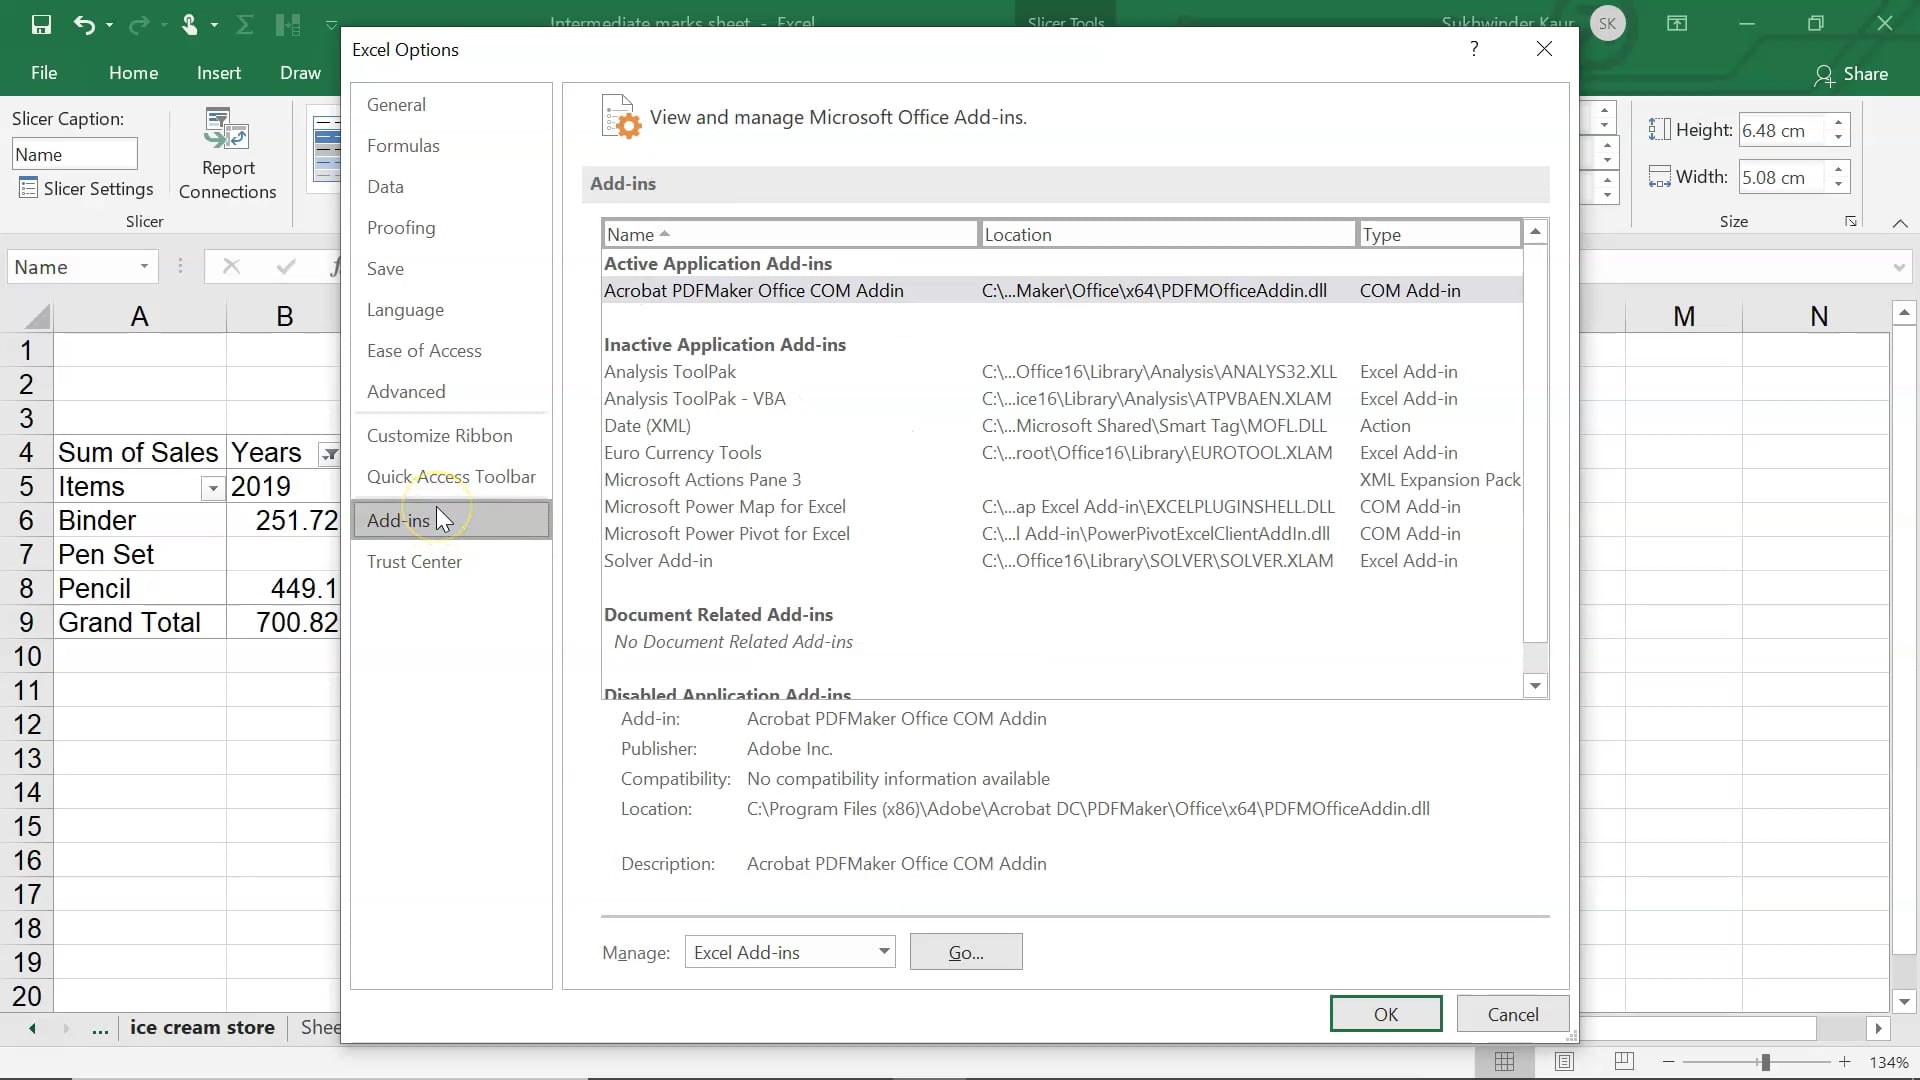Viewport: 1920px width, 1080px height.
Task: Open Help in the Excel Options dialog
Action: coord(1474,49)
